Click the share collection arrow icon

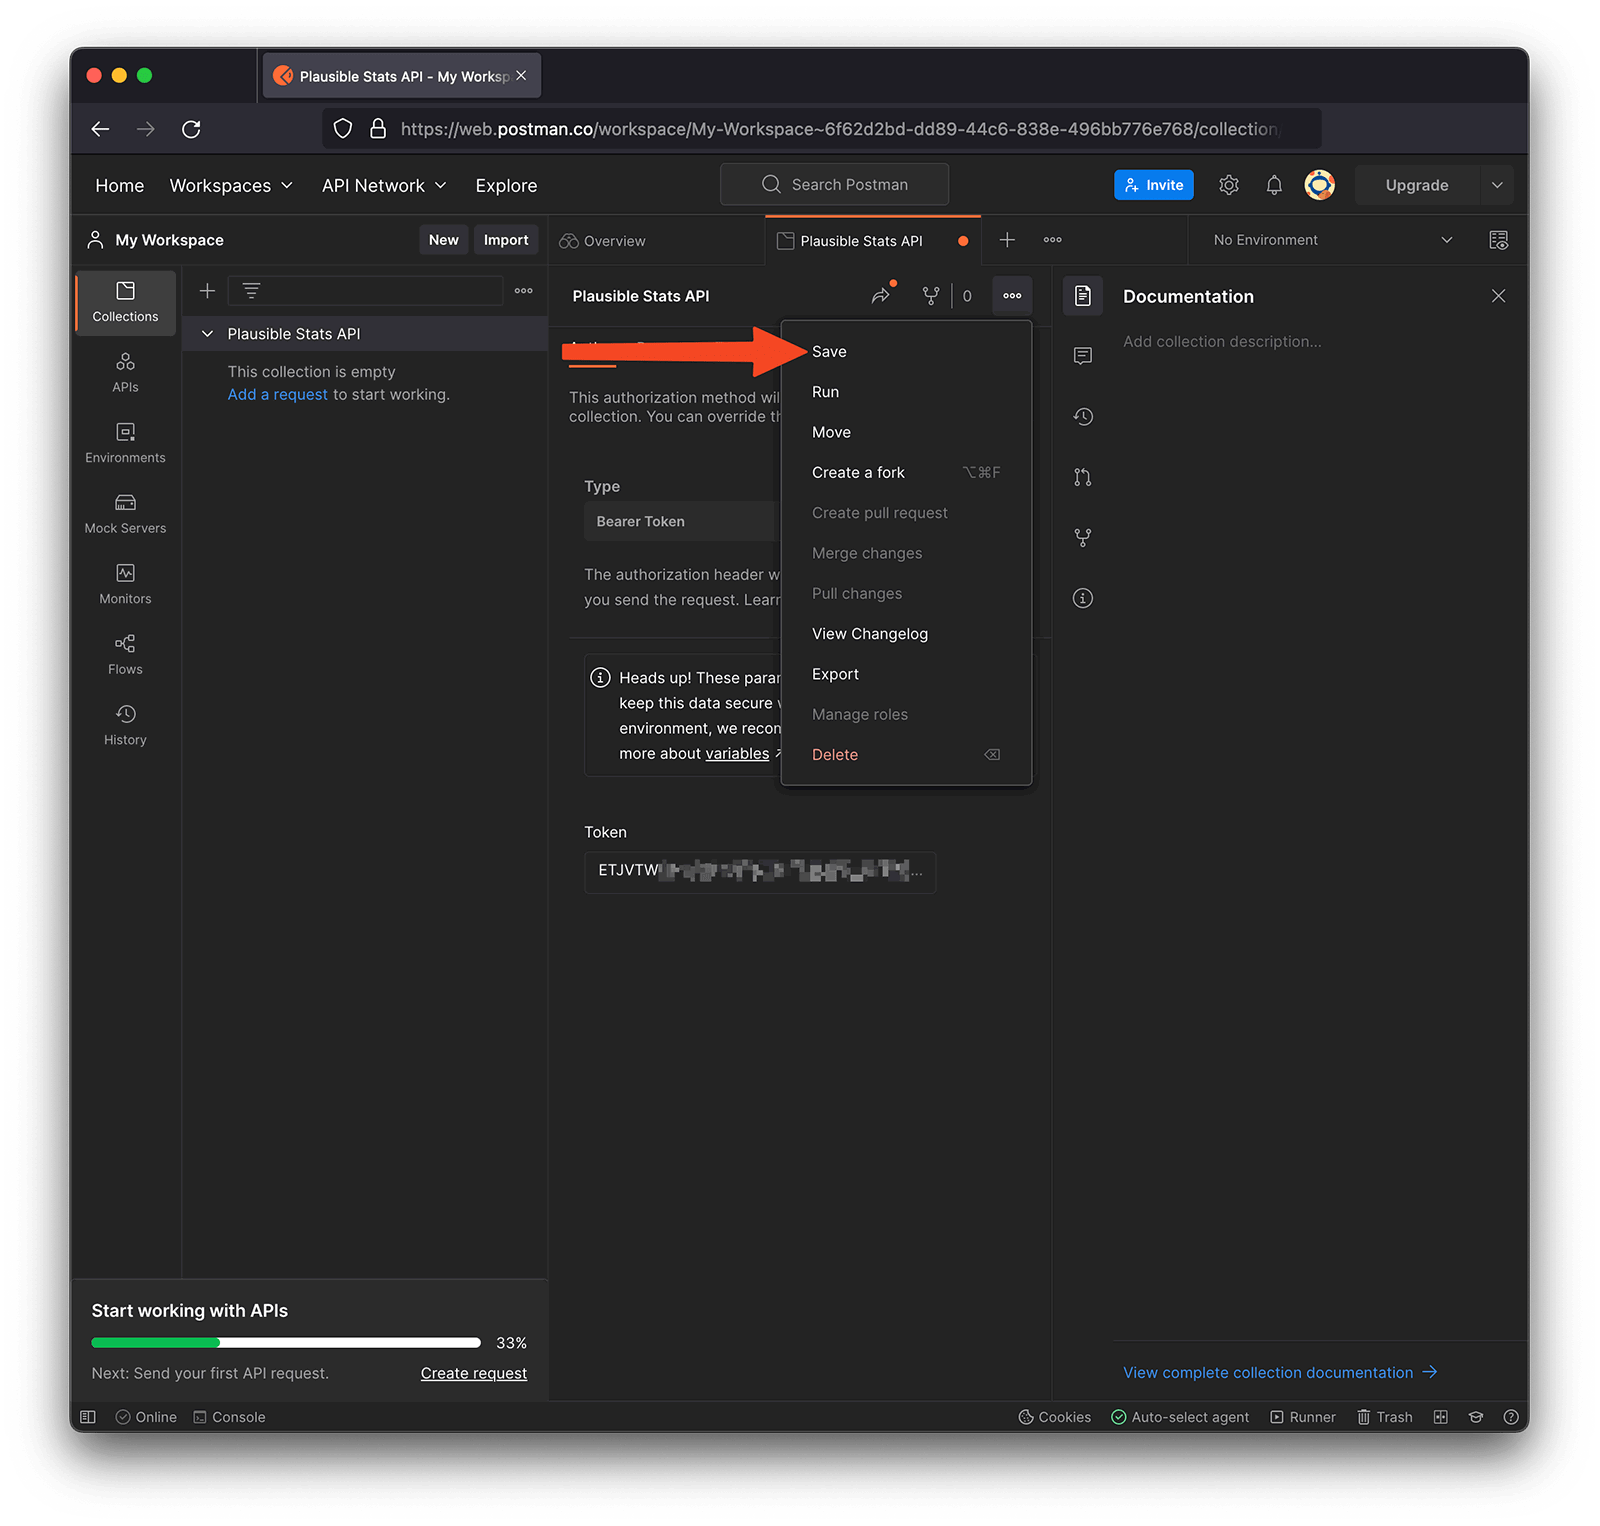click(x=880, y=296)
